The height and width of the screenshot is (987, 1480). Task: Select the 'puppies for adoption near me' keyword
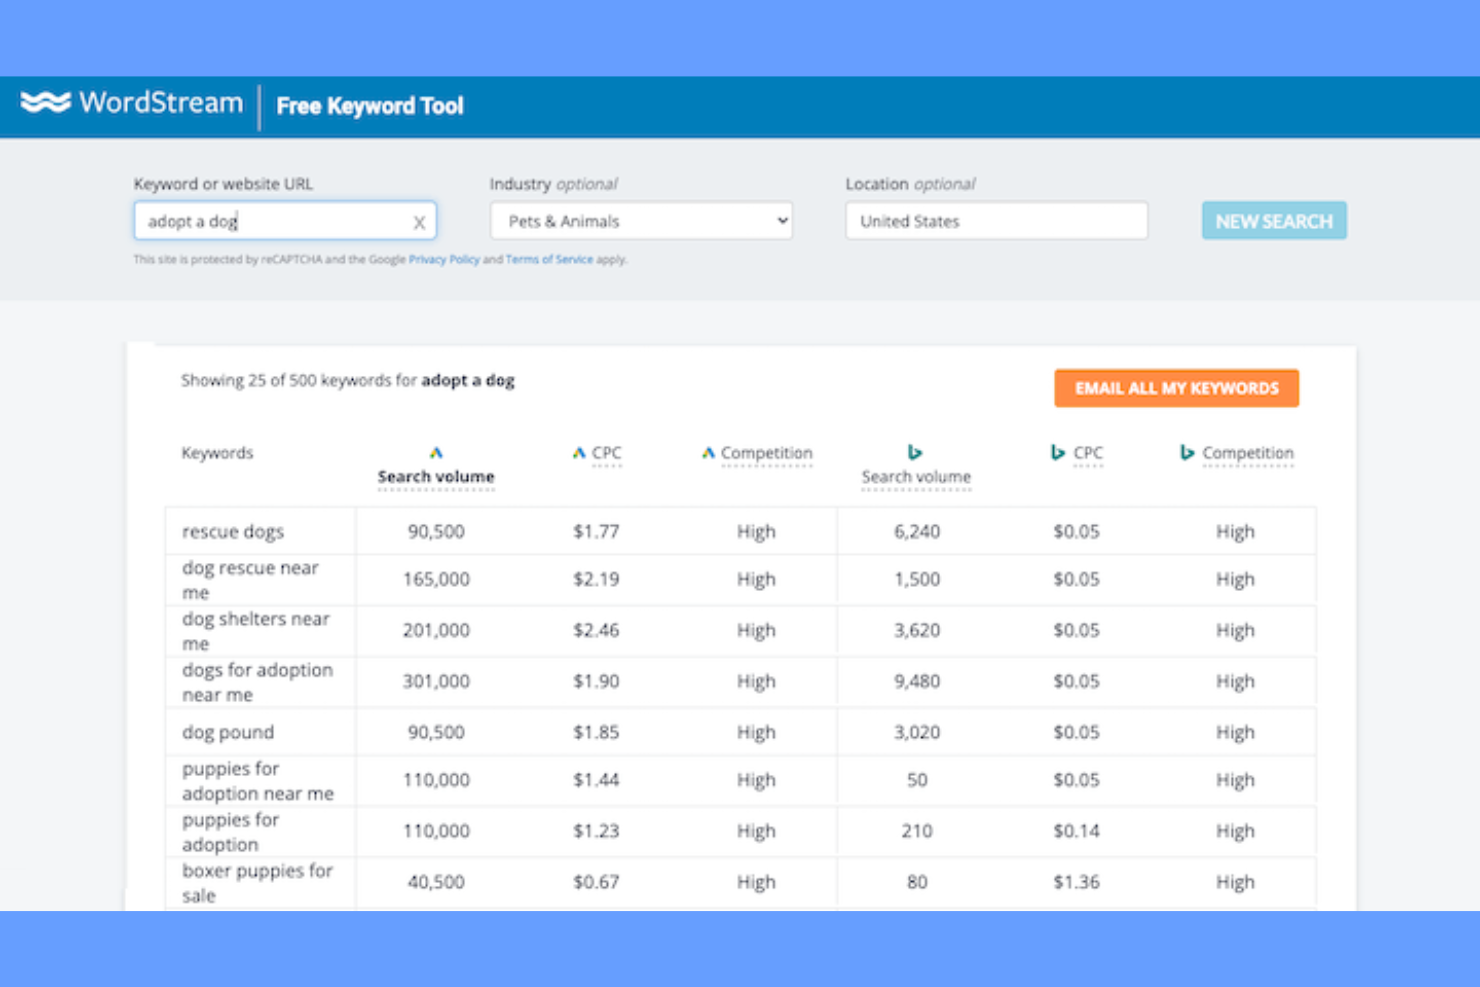tap(258, 781)
